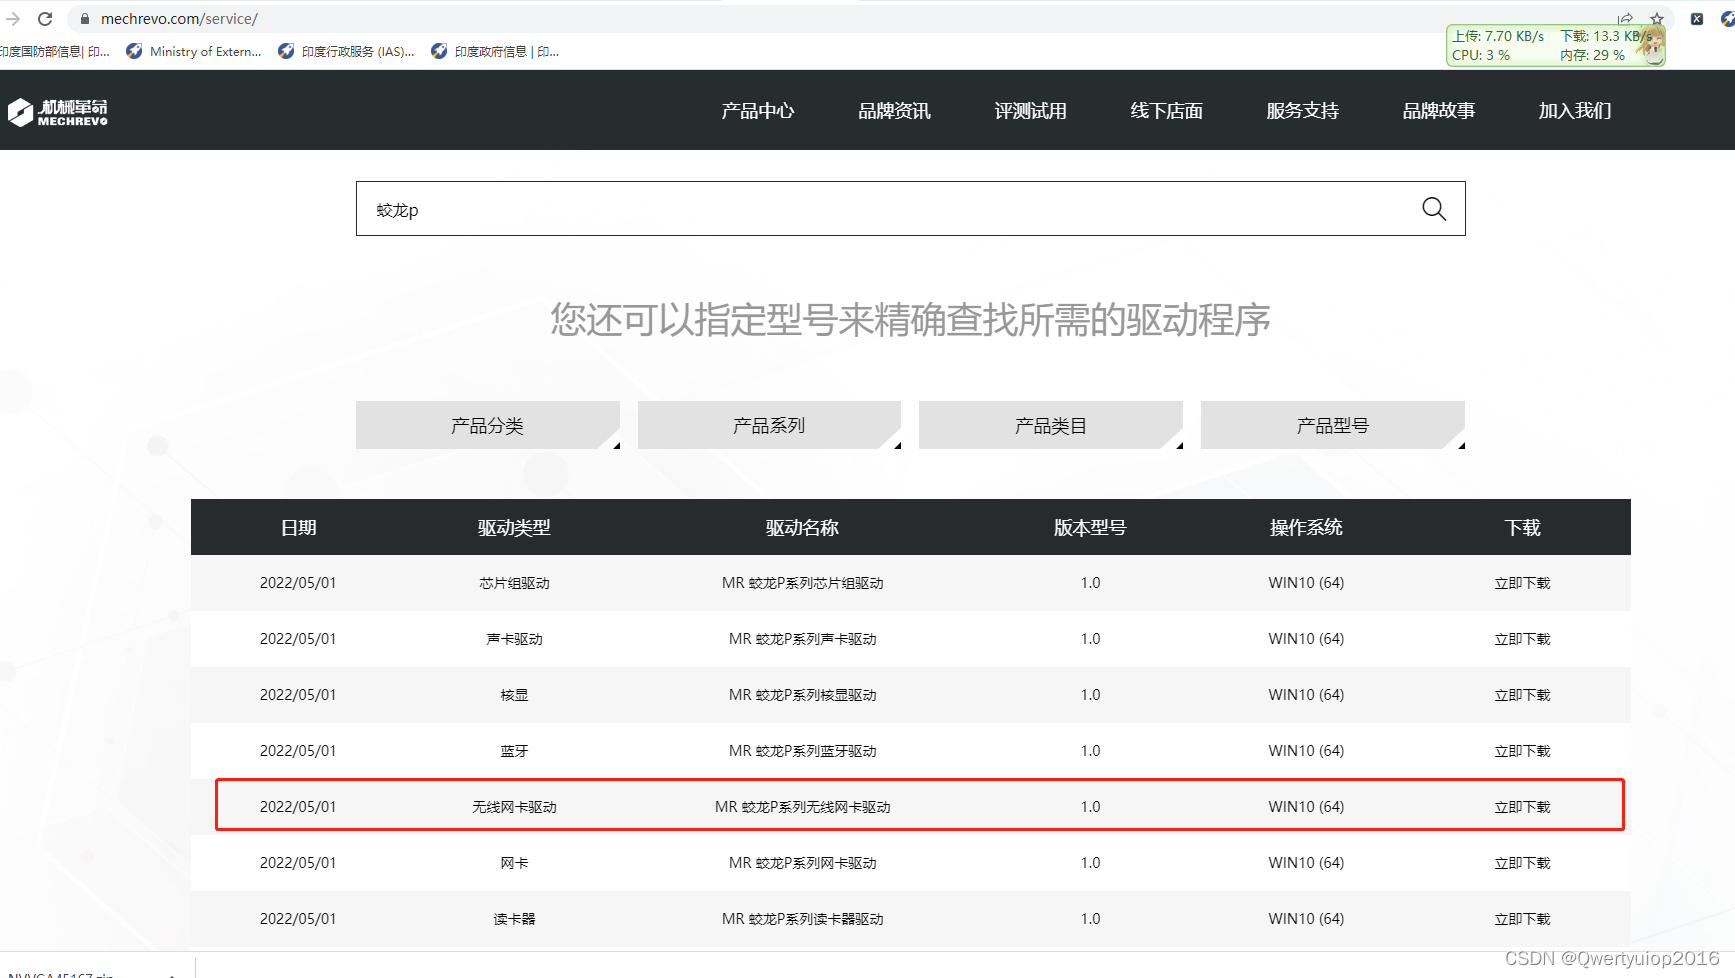Viewport: 1735px width, 978px height.
Task: Expand the 产品型号 dropdown
Action: pos(1333,426)
